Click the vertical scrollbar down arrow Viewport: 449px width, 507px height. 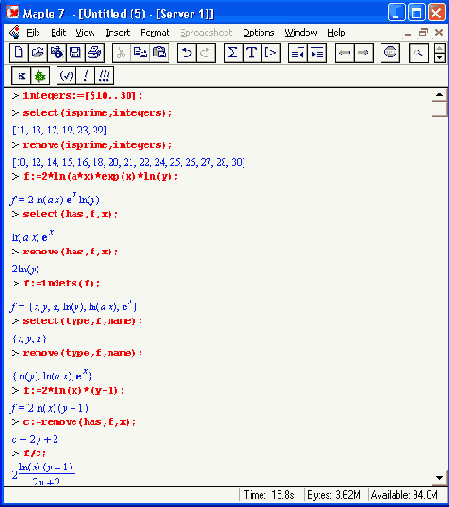439,478
